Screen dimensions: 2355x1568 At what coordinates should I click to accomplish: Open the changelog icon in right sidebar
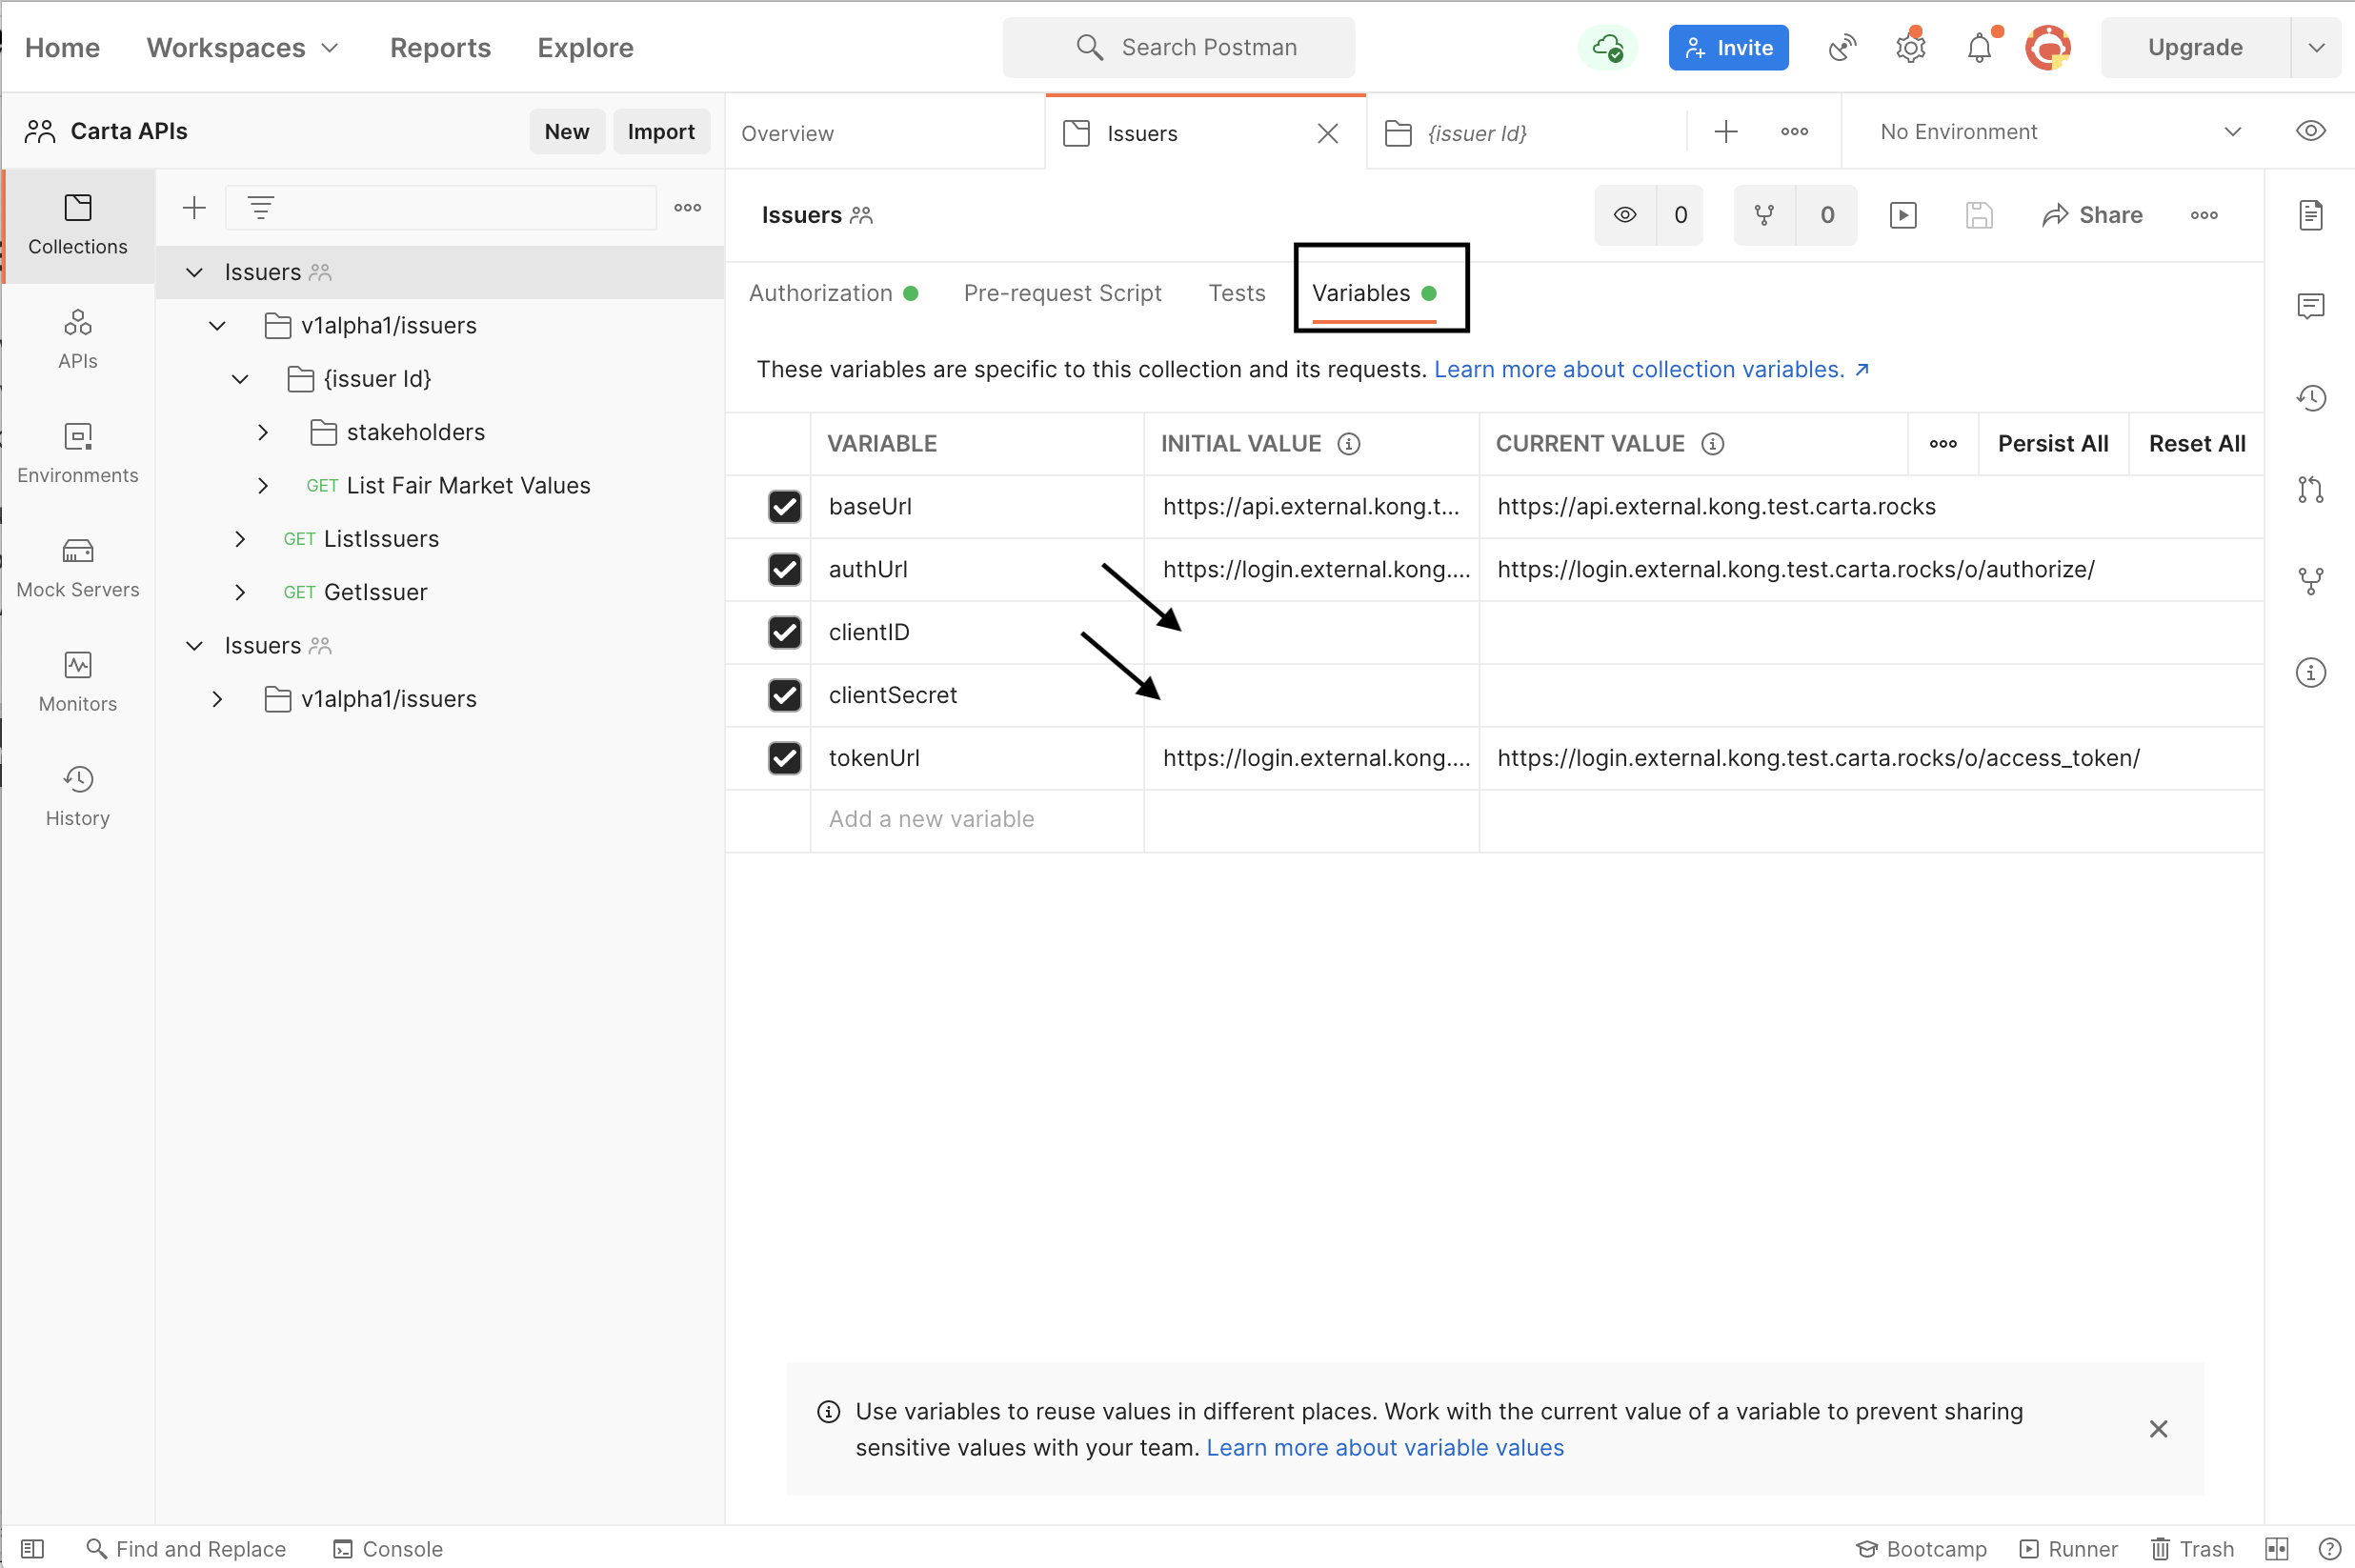tap(2311, 398)
